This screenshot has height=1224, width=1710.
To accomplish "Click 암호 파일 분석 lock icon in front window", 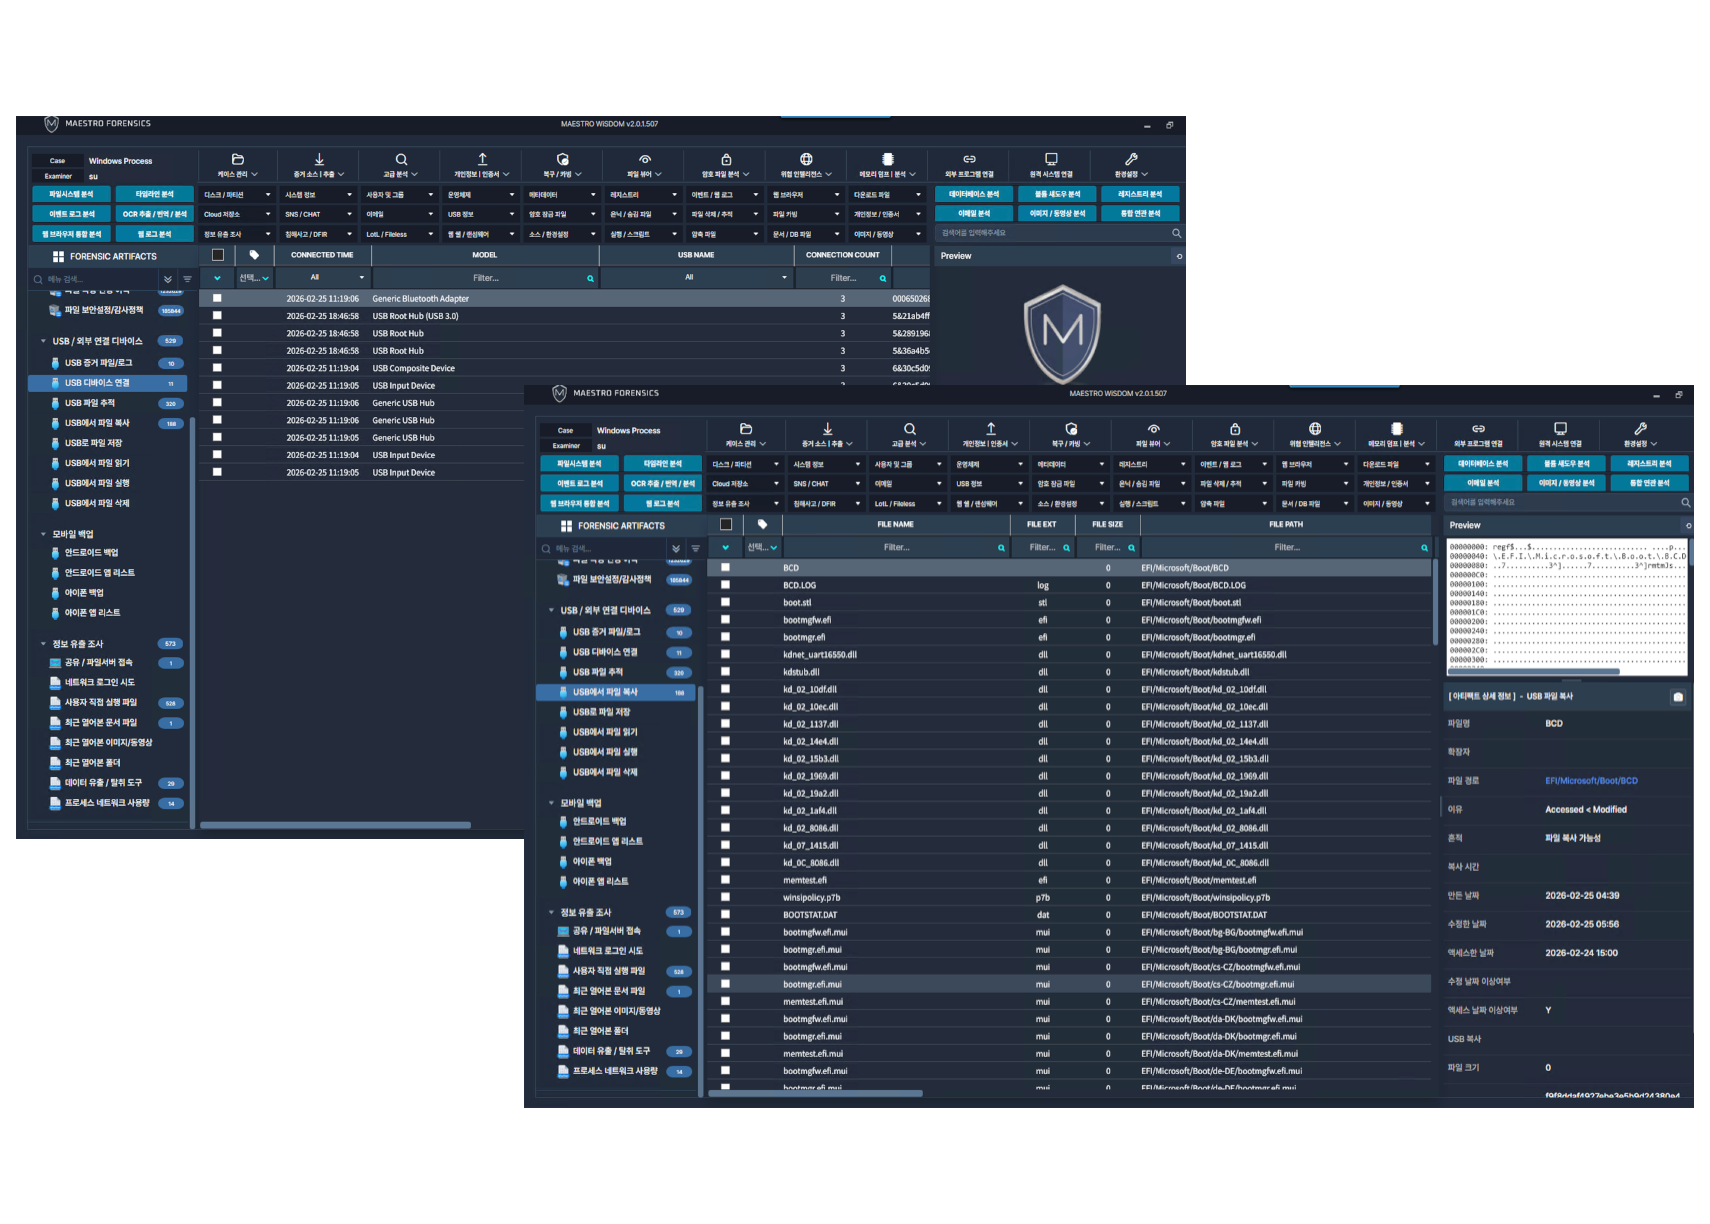I will (1235, 429).
